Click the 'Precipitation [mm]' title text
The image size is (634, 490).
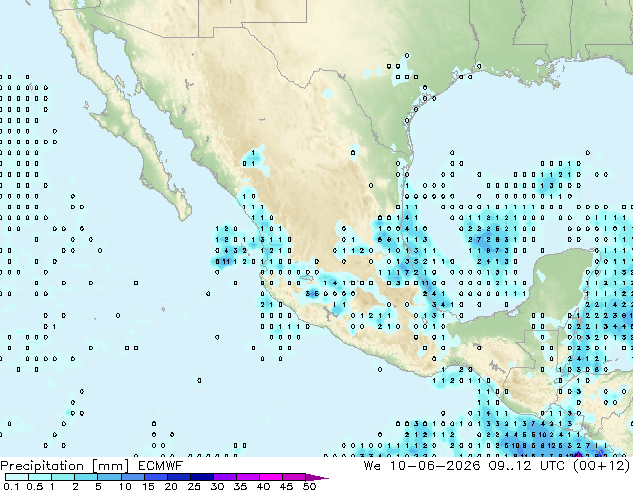click(64, 466)
